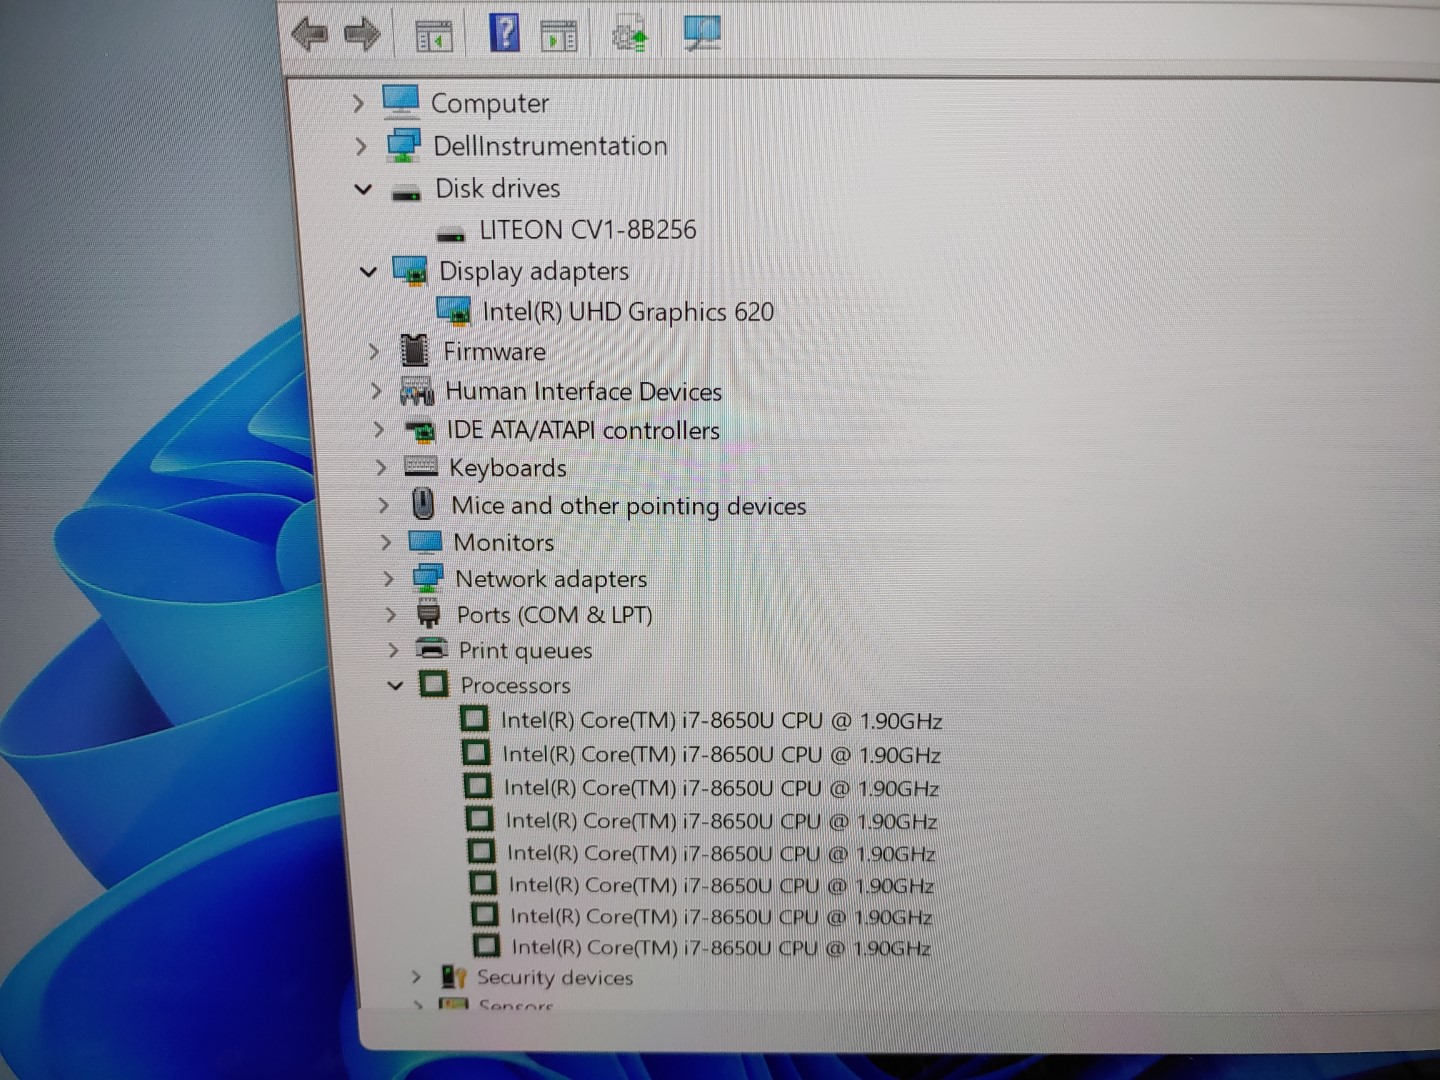Collapse the Disk drives node
Image resolution: width=1440 pixels, height=1080 pixels.
pyautogui.click(x=363, y=189)
